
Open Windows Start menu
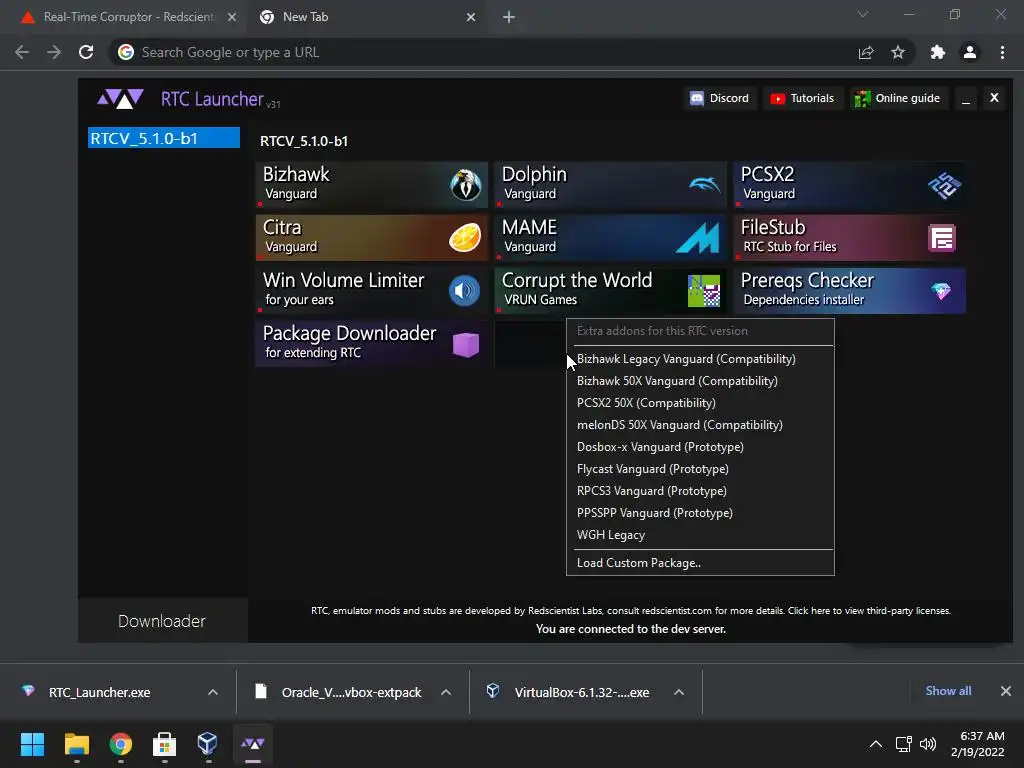32,744
